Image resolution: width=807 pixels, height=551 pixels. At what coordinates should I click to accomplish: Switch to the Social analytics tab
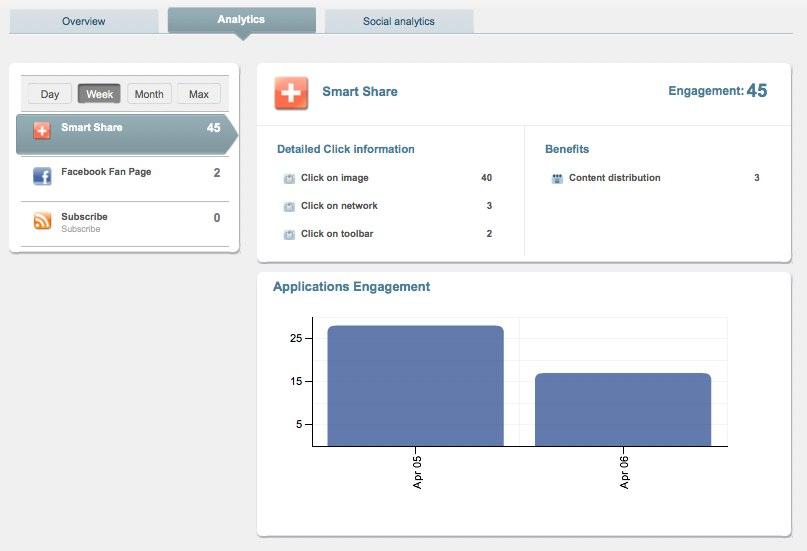398,21
